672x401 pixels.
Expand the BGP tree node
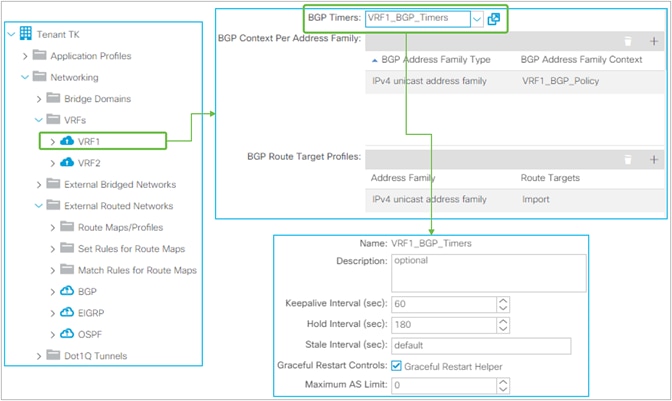pyautogui.click(x=52, y=292)
